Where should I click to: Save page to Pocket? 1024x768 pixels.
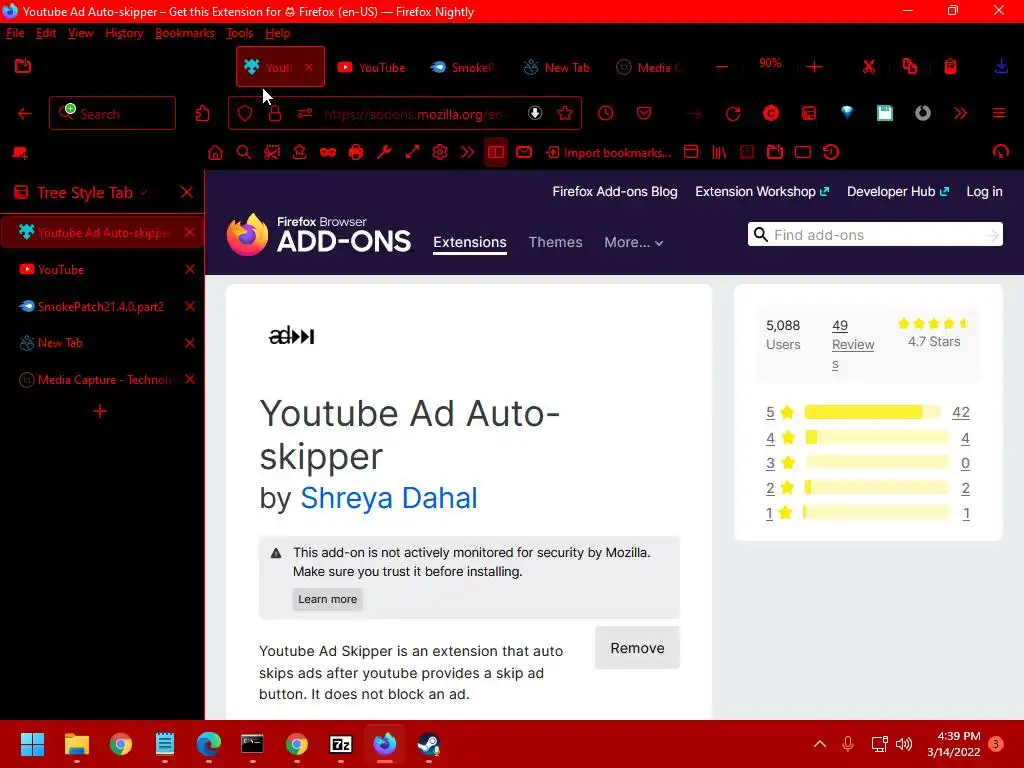tap(644, 113)
